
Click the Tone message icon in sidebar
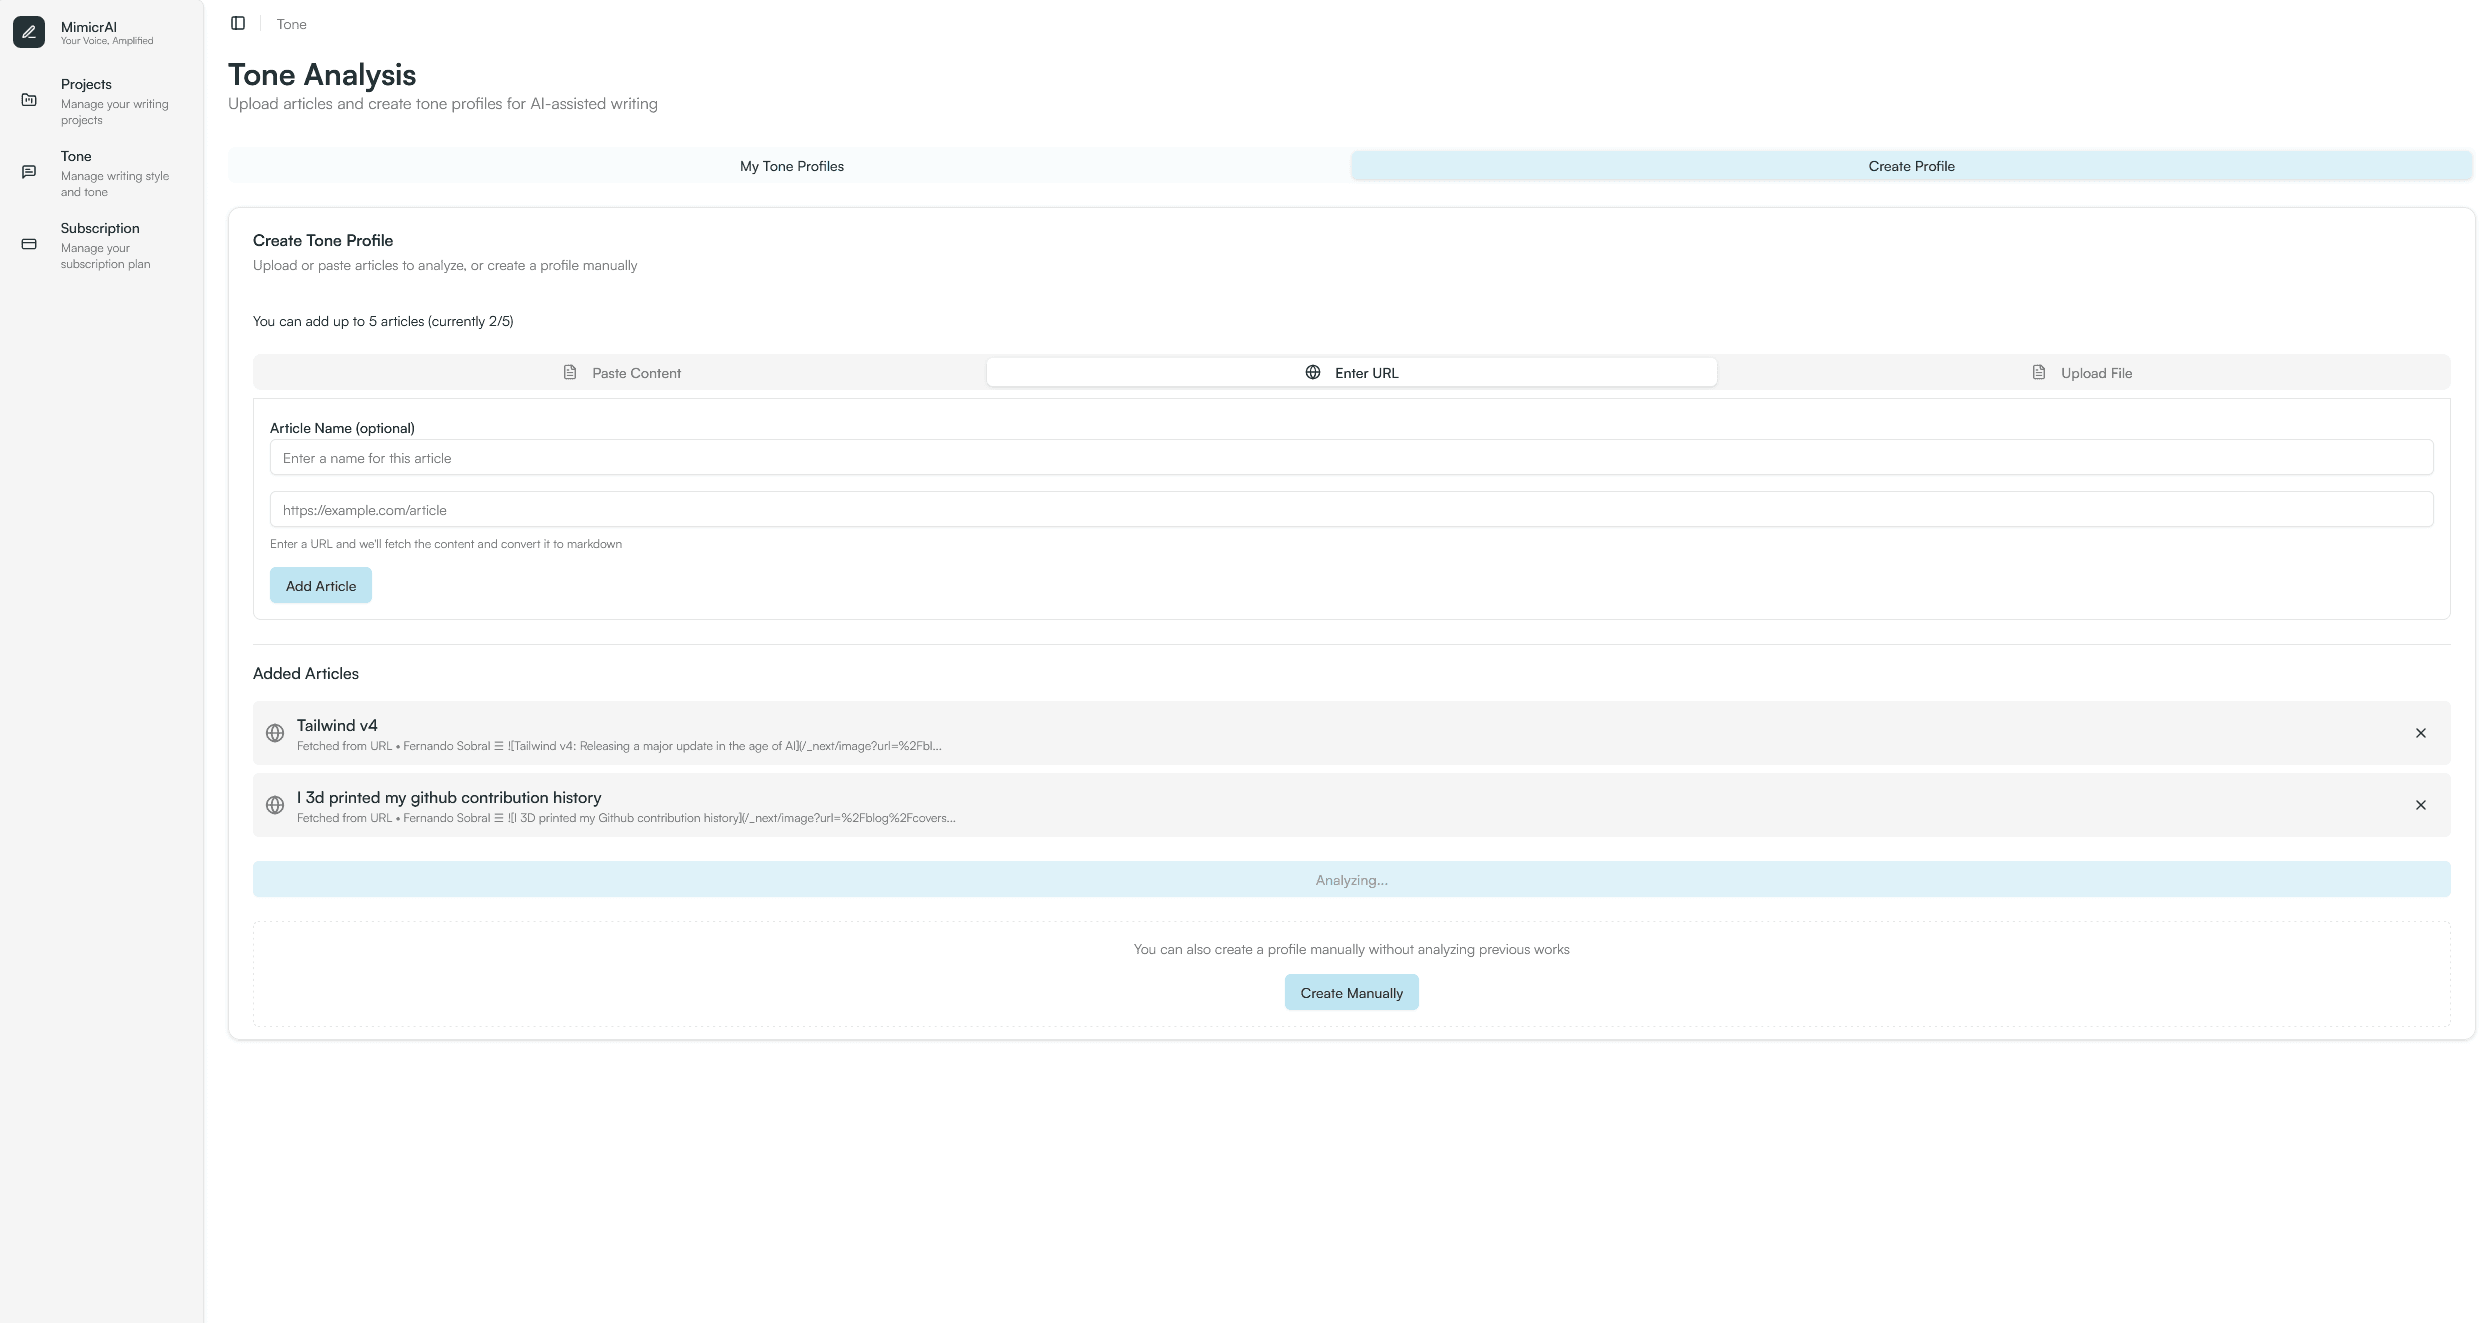point(29,172)
